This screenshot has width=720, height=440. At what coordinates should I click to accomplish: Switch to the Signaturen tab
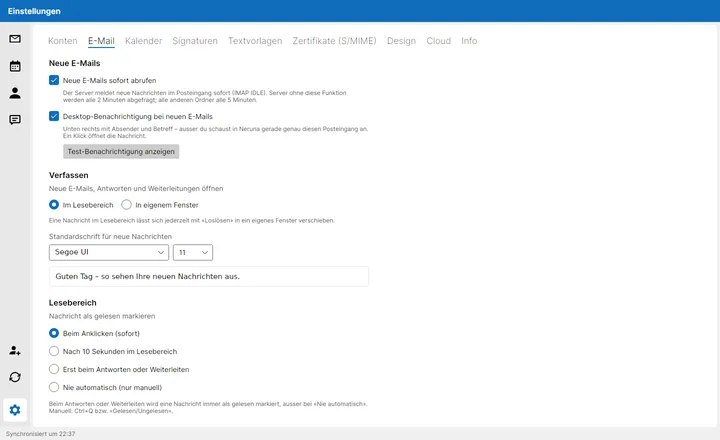[195, 41]
